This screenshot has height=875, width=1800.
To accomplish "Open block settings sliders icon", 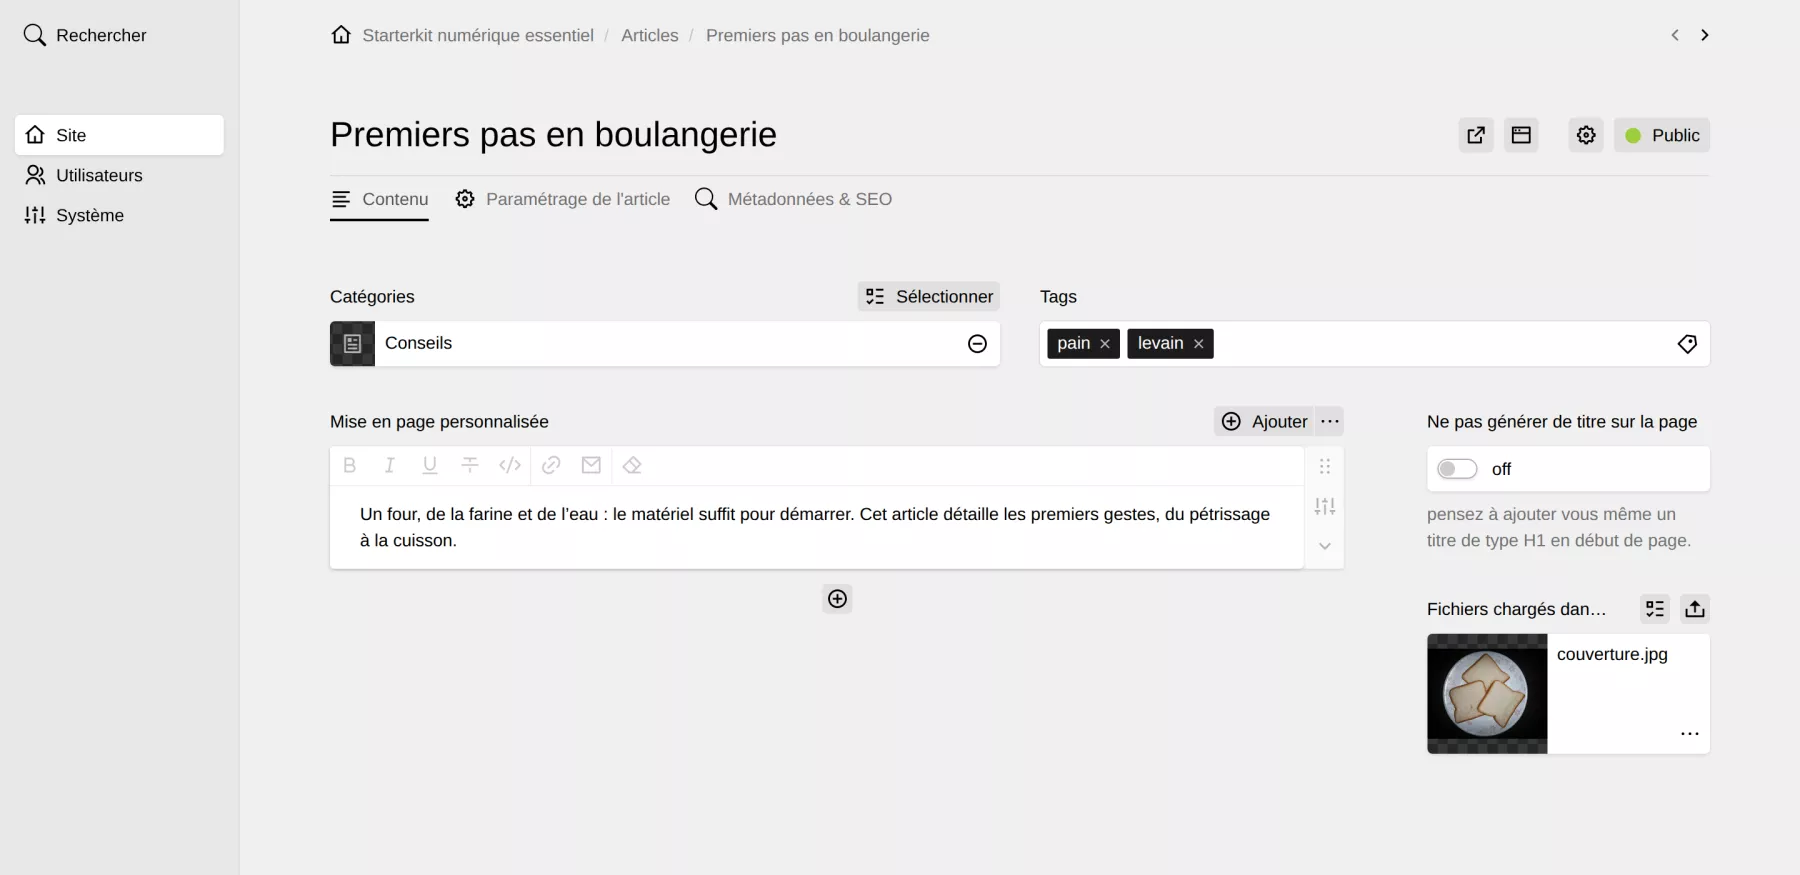I will (1325, 506).
